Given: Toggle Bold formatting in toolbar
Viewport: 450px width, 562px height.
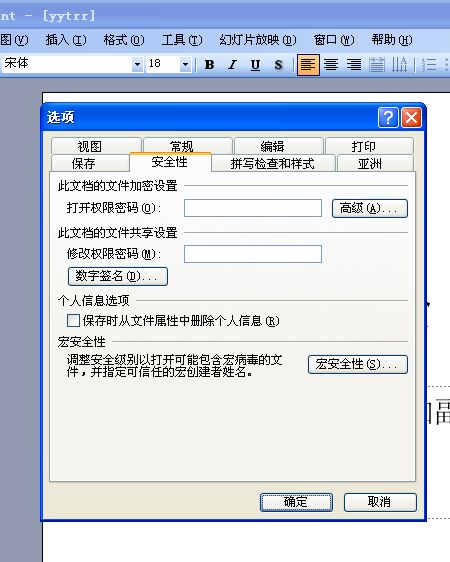Looking at the screenshot, I should coord(210,65).
